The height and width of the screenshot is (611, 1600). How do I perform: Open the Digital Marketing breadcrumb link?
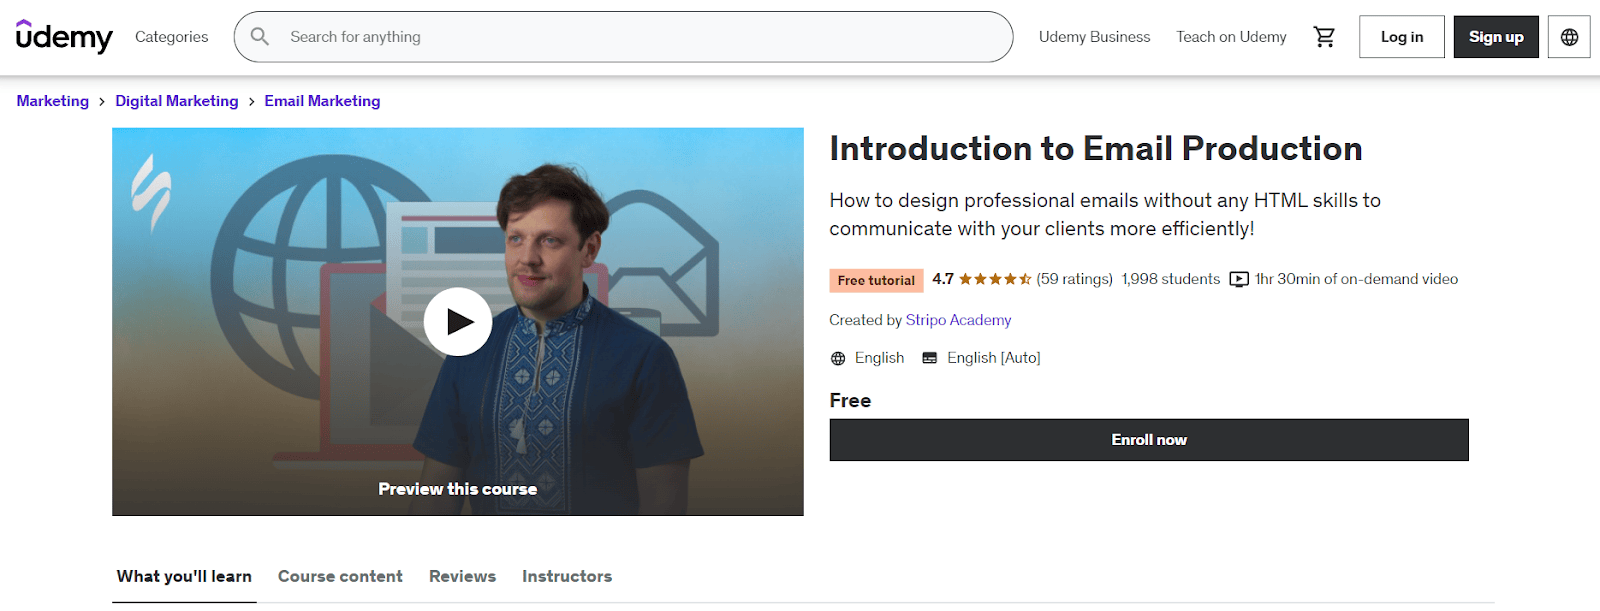tap(176, 100)
